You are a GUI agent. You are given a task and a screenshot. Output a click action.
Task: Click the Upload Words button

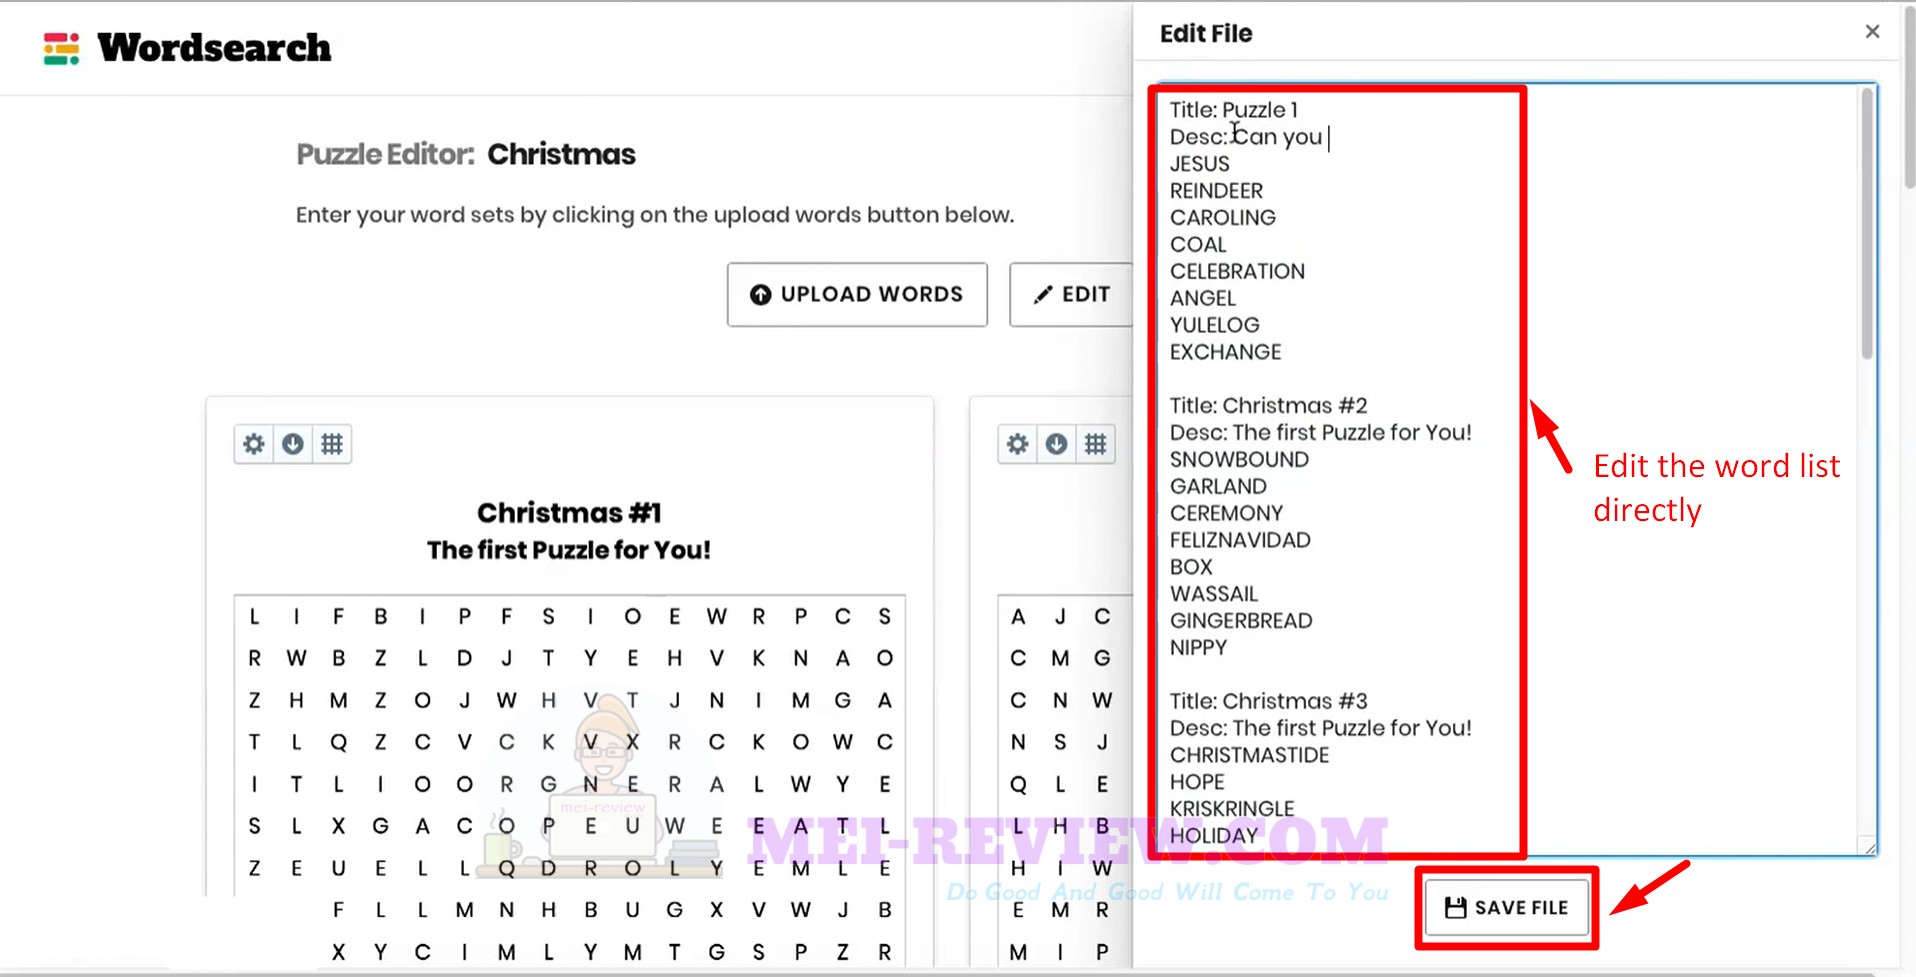tap(857, 294)
